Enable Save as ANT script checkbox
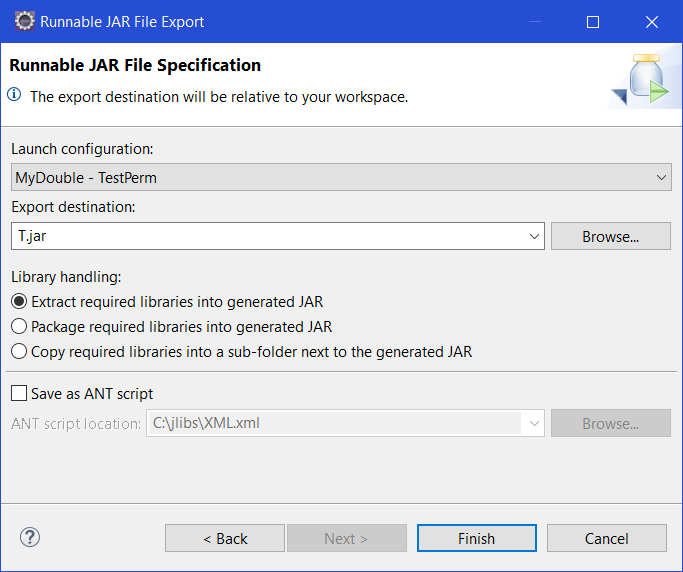Screen dimensions: 683x572 point(19,393)
